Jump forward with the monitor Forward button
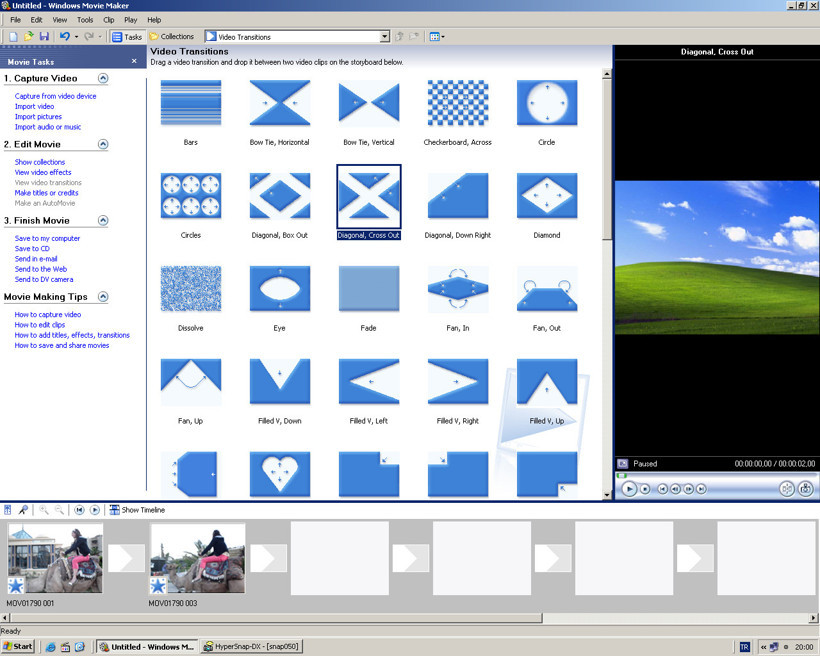The width and height of the screenshot is (820, 656). click(701, 489)
